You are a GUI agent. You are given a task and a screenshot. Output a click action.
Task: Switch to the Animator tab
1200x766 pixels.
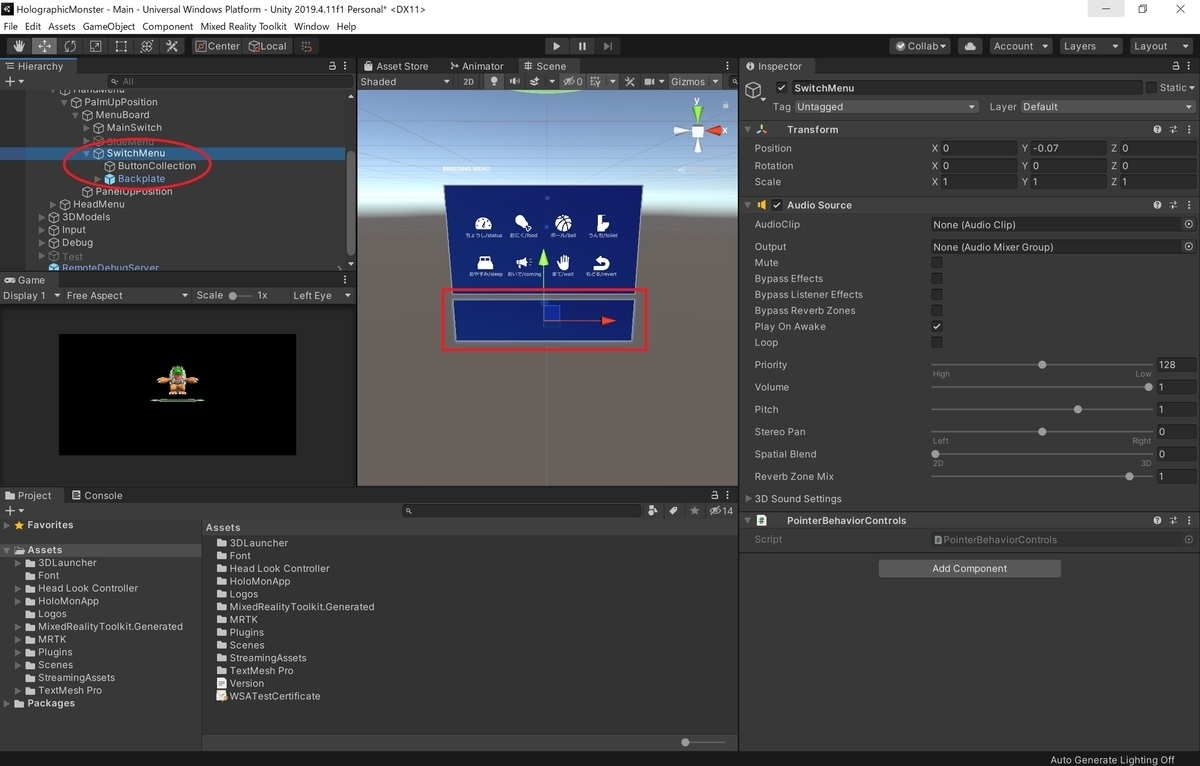click(477, 66)
